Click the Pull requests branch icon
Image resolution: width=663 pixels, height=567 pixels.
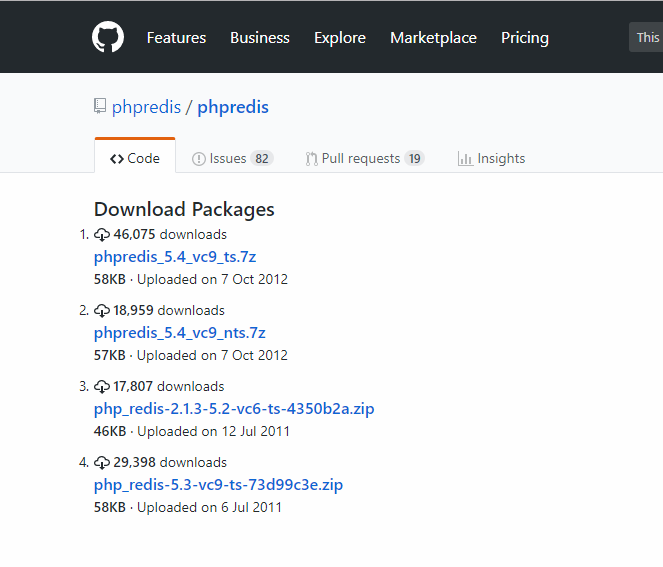[312, 158]
